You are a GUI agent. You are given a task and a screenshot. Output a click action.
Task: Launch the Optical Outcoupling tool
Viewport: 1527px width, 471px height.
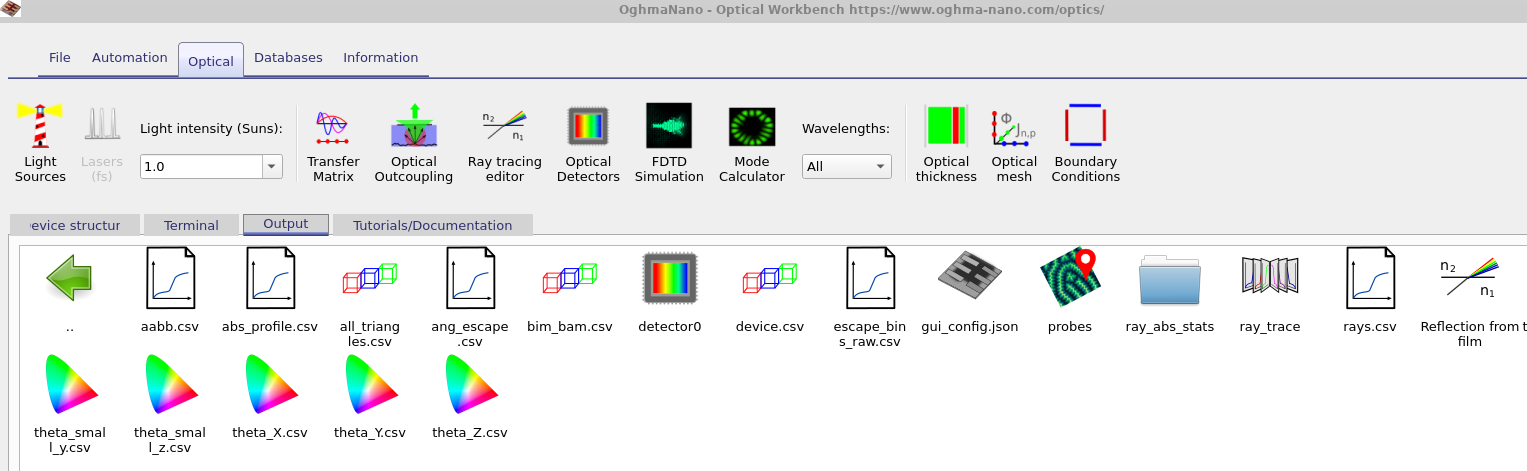(414, 143)
